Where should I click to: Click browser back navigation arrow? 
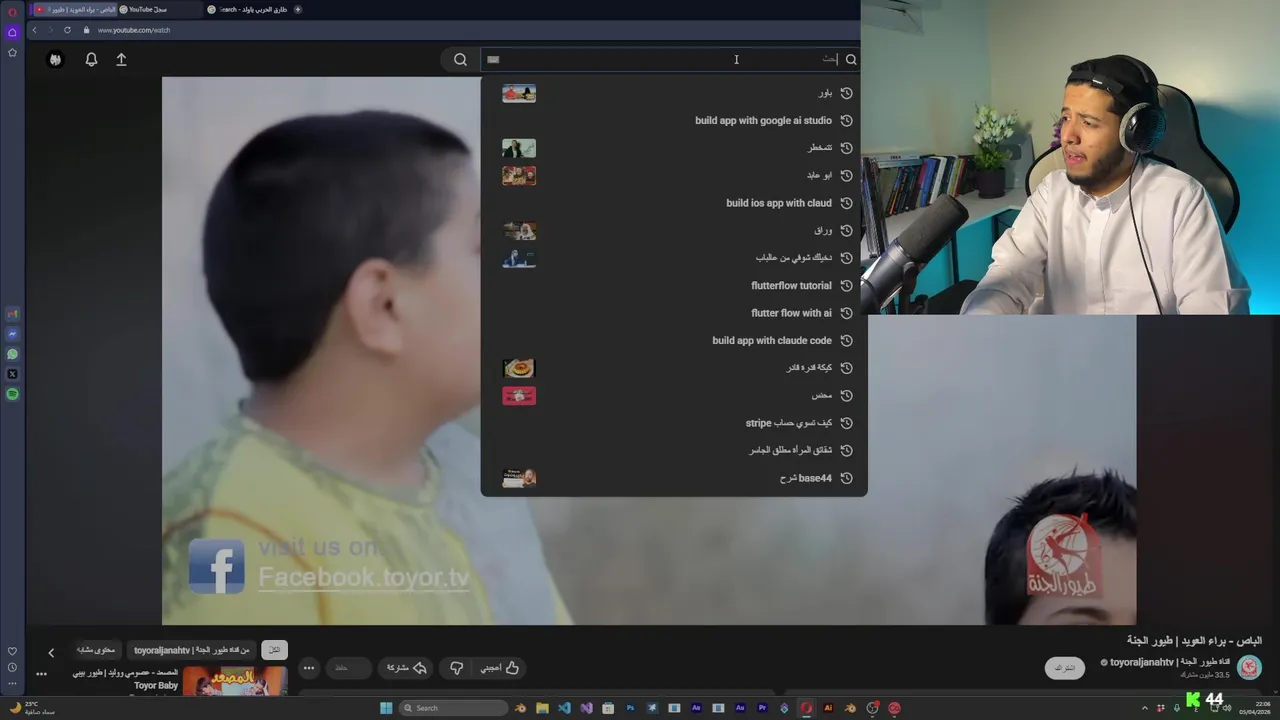[x=34, y=30]
